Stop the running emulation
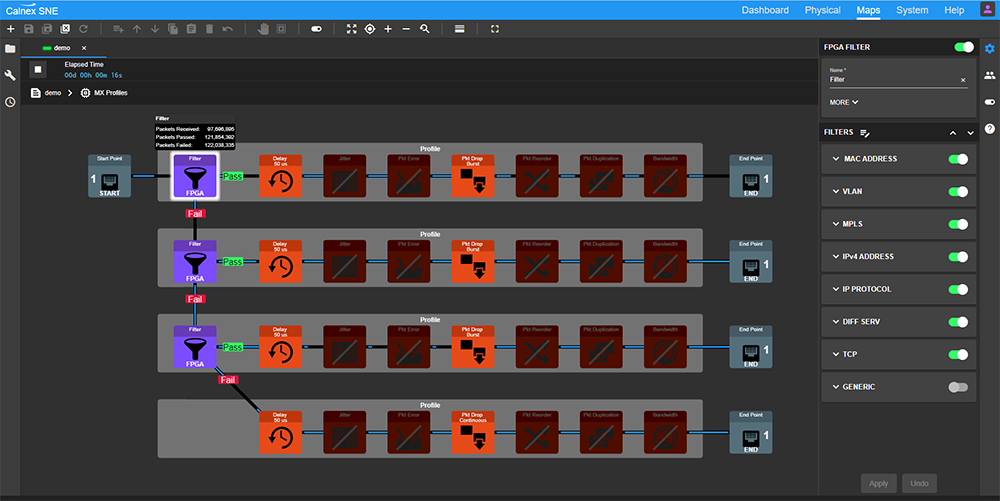The image size is (1000, 501). (38, 69)
